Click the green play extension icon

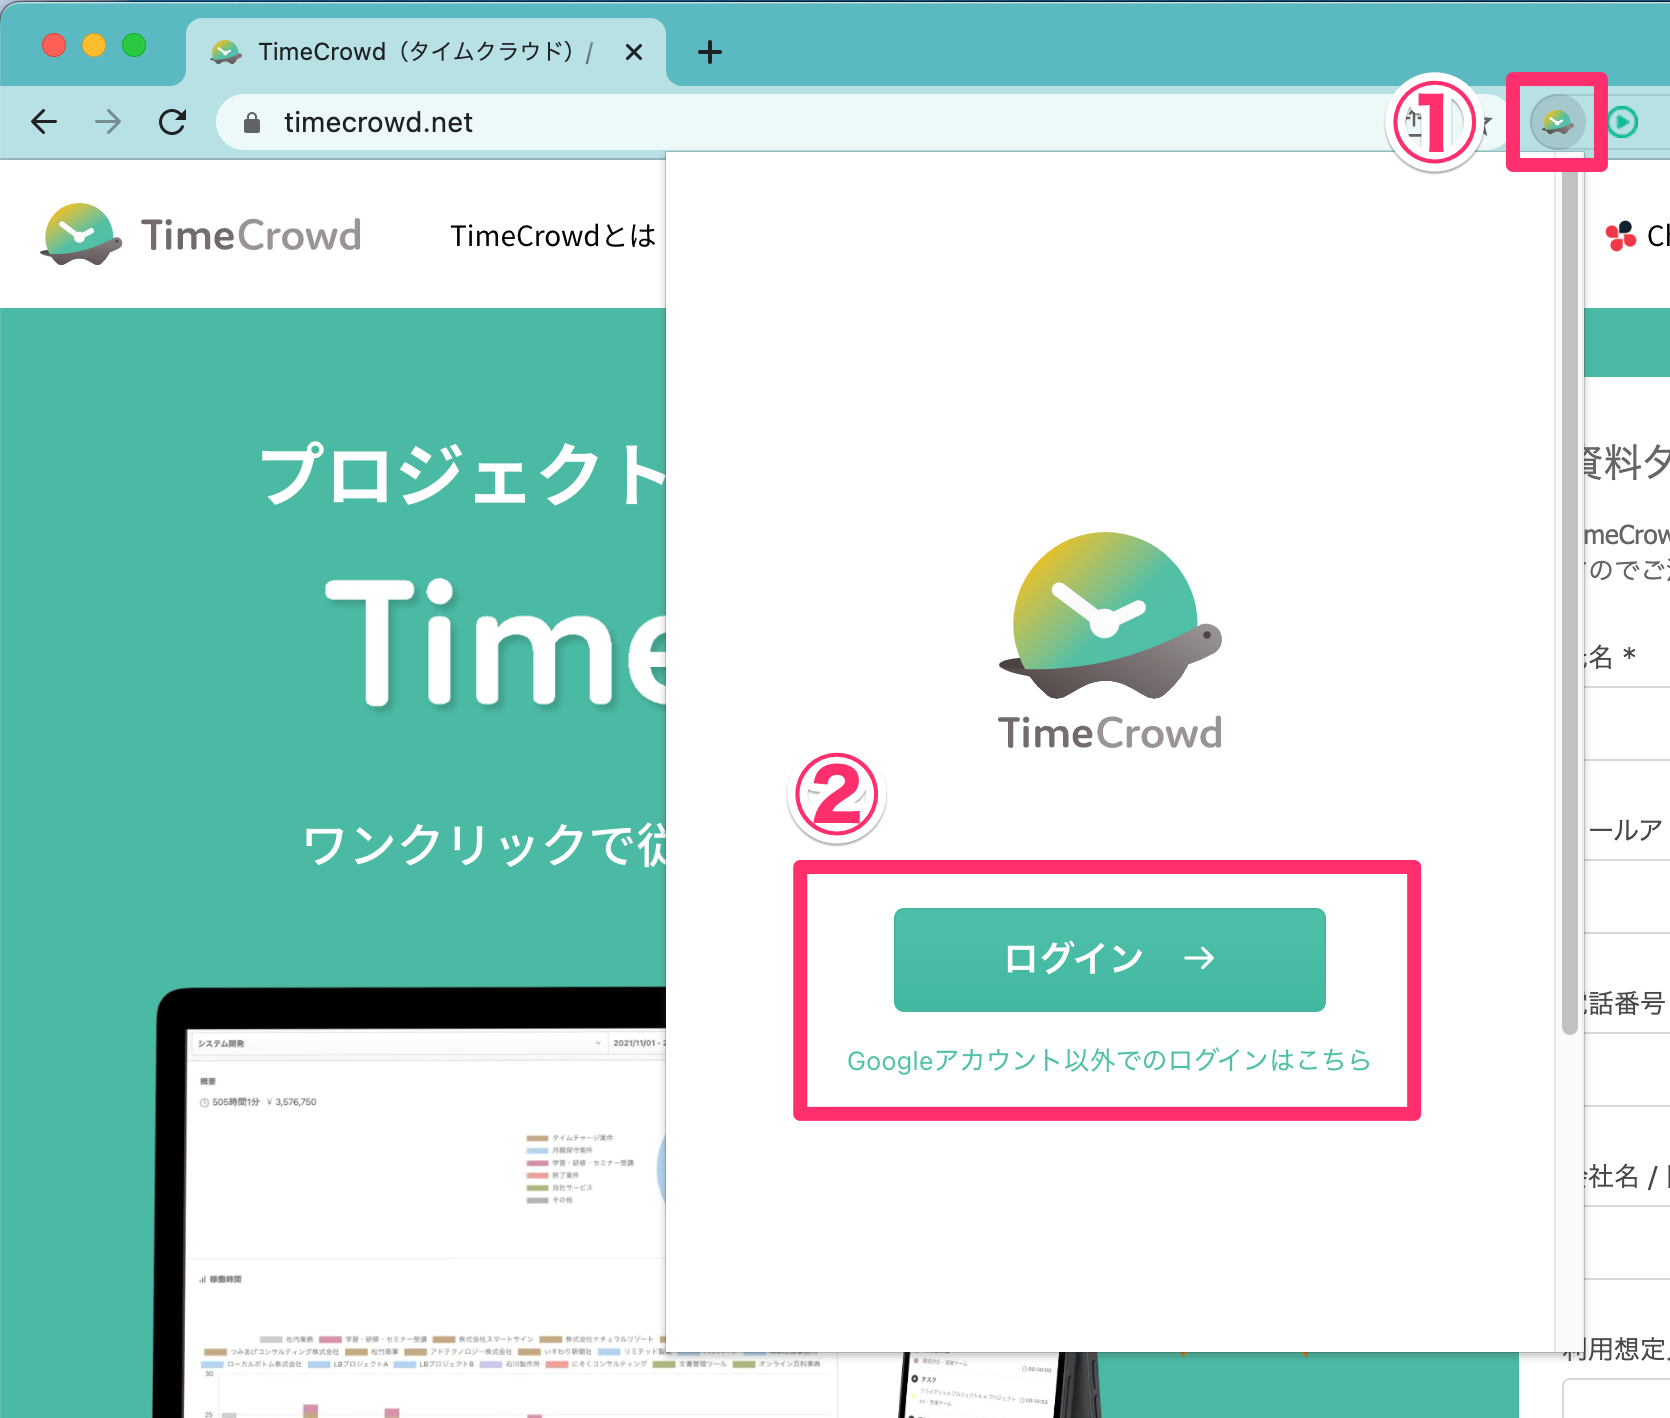(1622, 121)
